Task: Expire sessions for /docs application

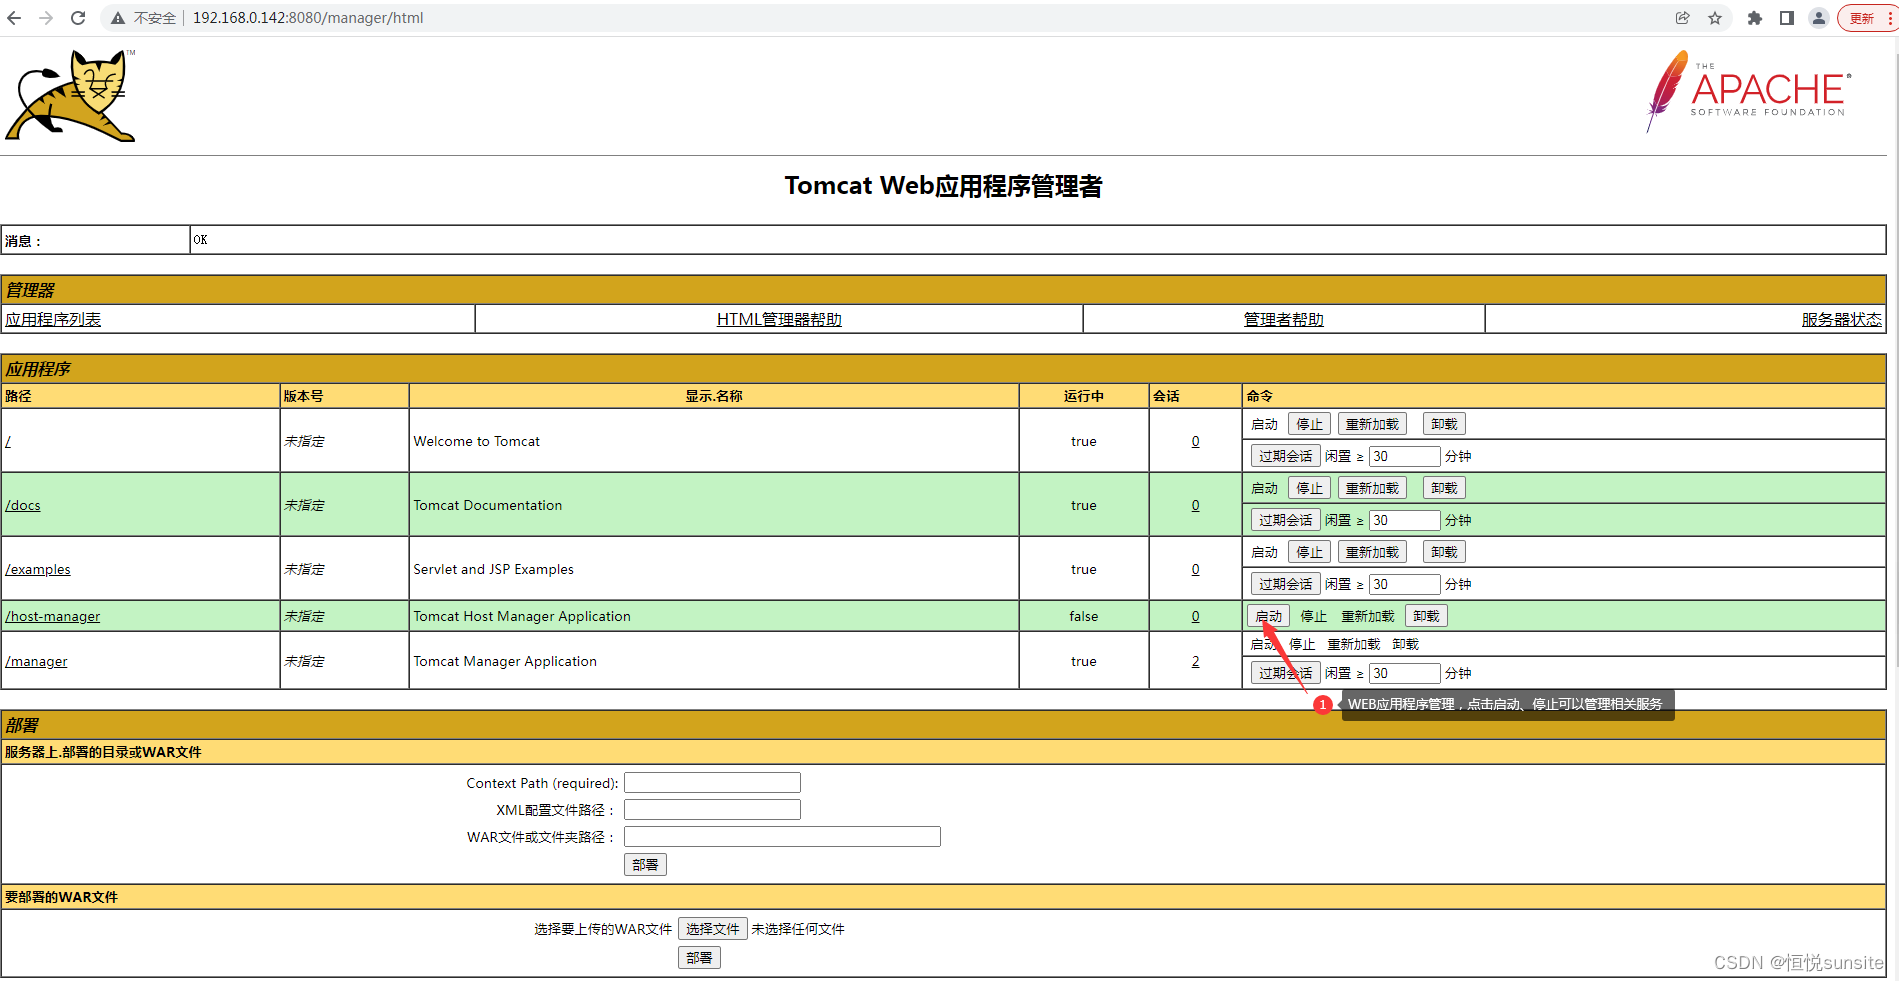Action: [x=1285, y=520]
